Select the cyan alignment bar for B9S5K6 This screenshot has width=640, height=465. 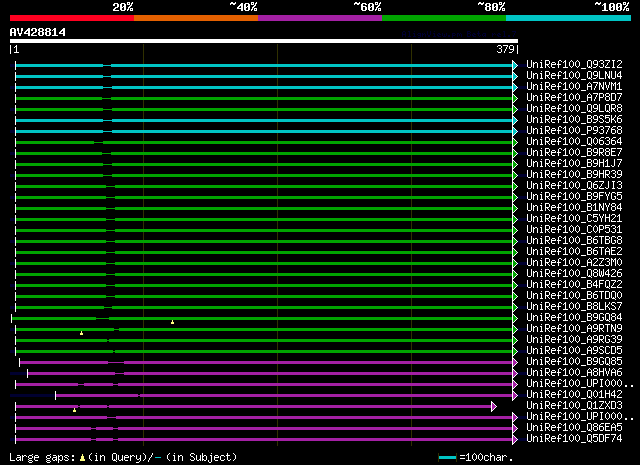(264, 120)
